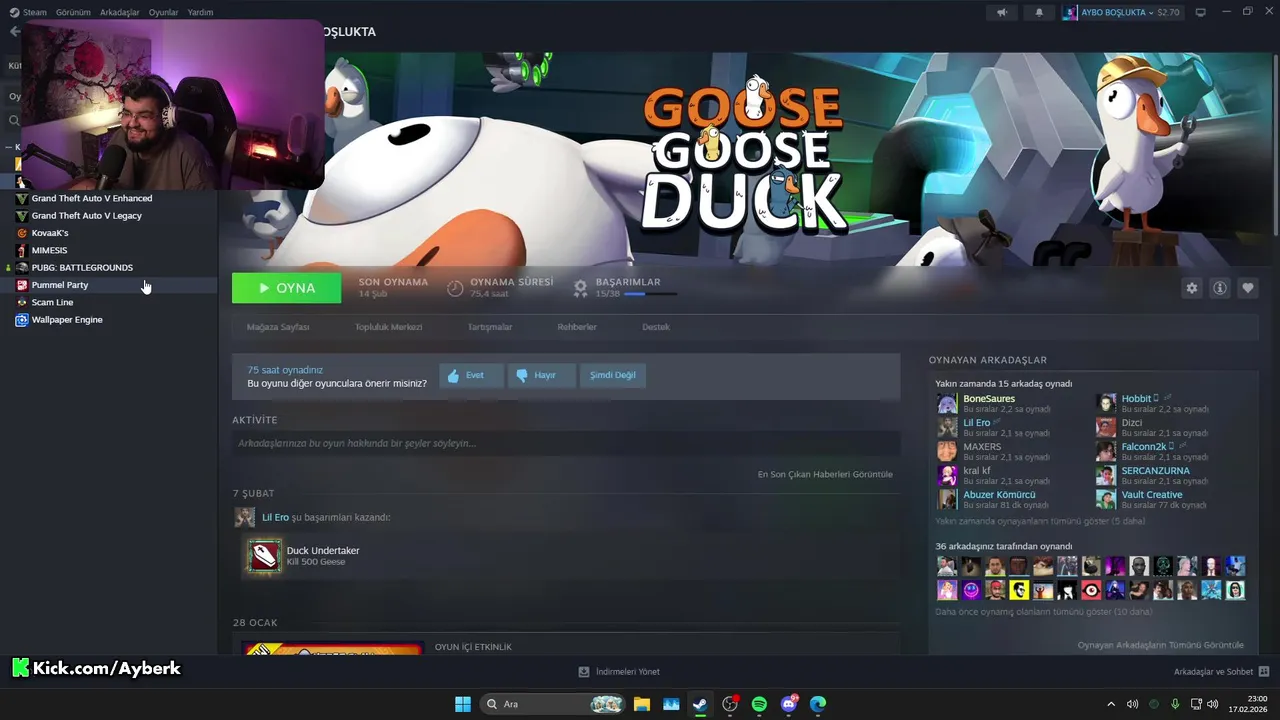Add Goose Goose Duck to favorites heart
This screenshot has width=1280, height=720.
pos(1247,288)
